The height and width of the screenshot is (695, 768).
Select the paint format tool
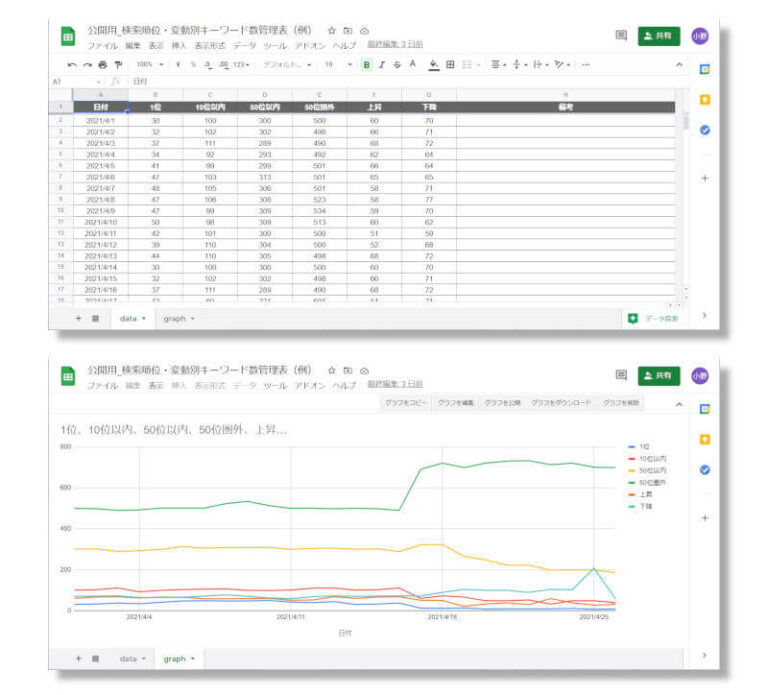(116, 64)
